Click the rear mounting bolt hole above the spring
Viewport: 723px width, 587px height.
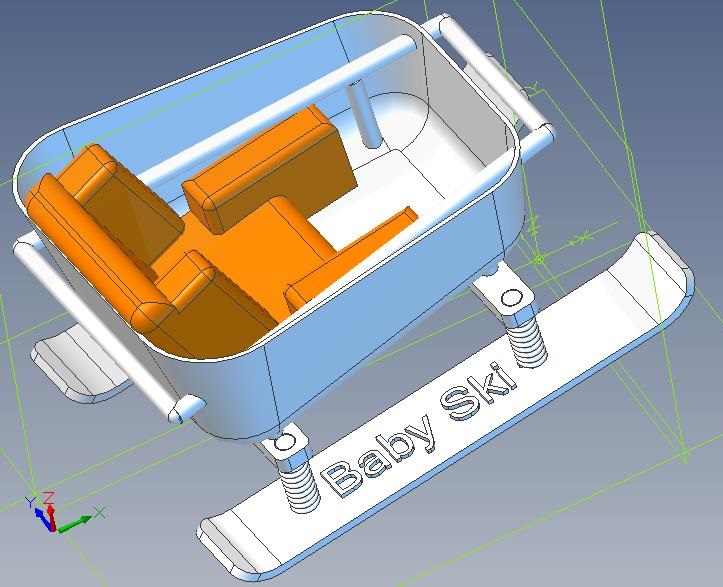pos(511,297)
